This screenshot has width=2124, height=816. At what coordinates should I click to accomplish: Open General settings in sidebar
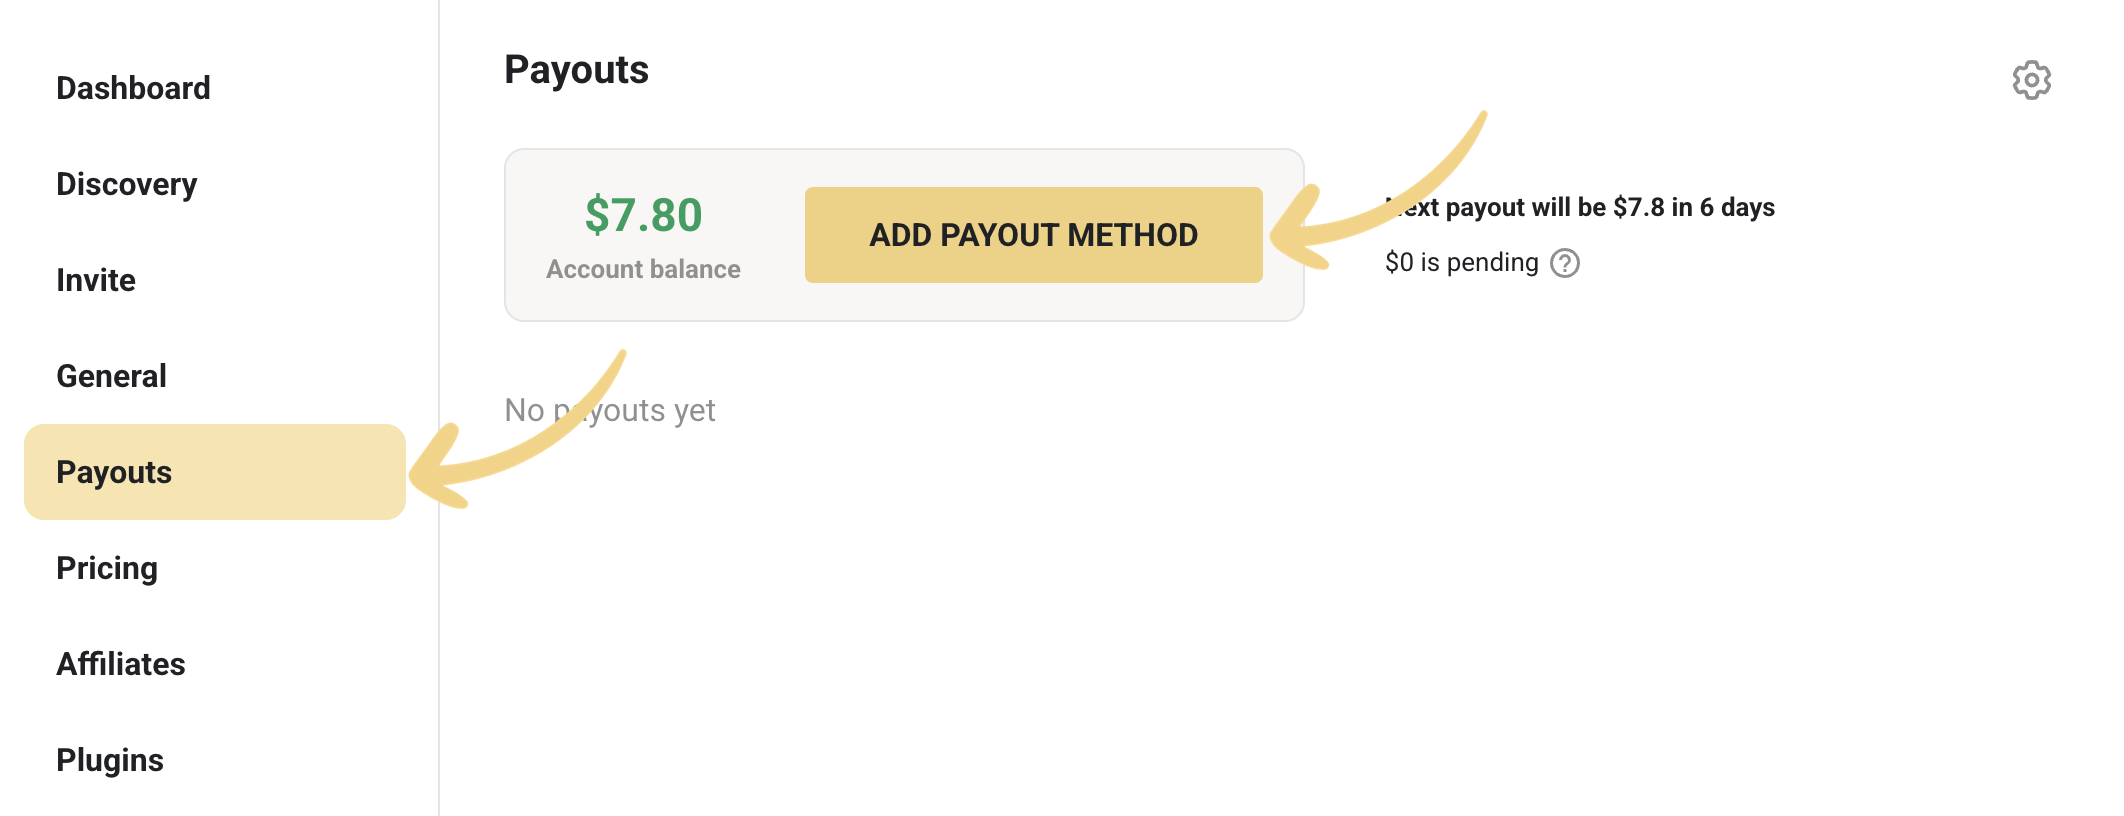point(111,376)
